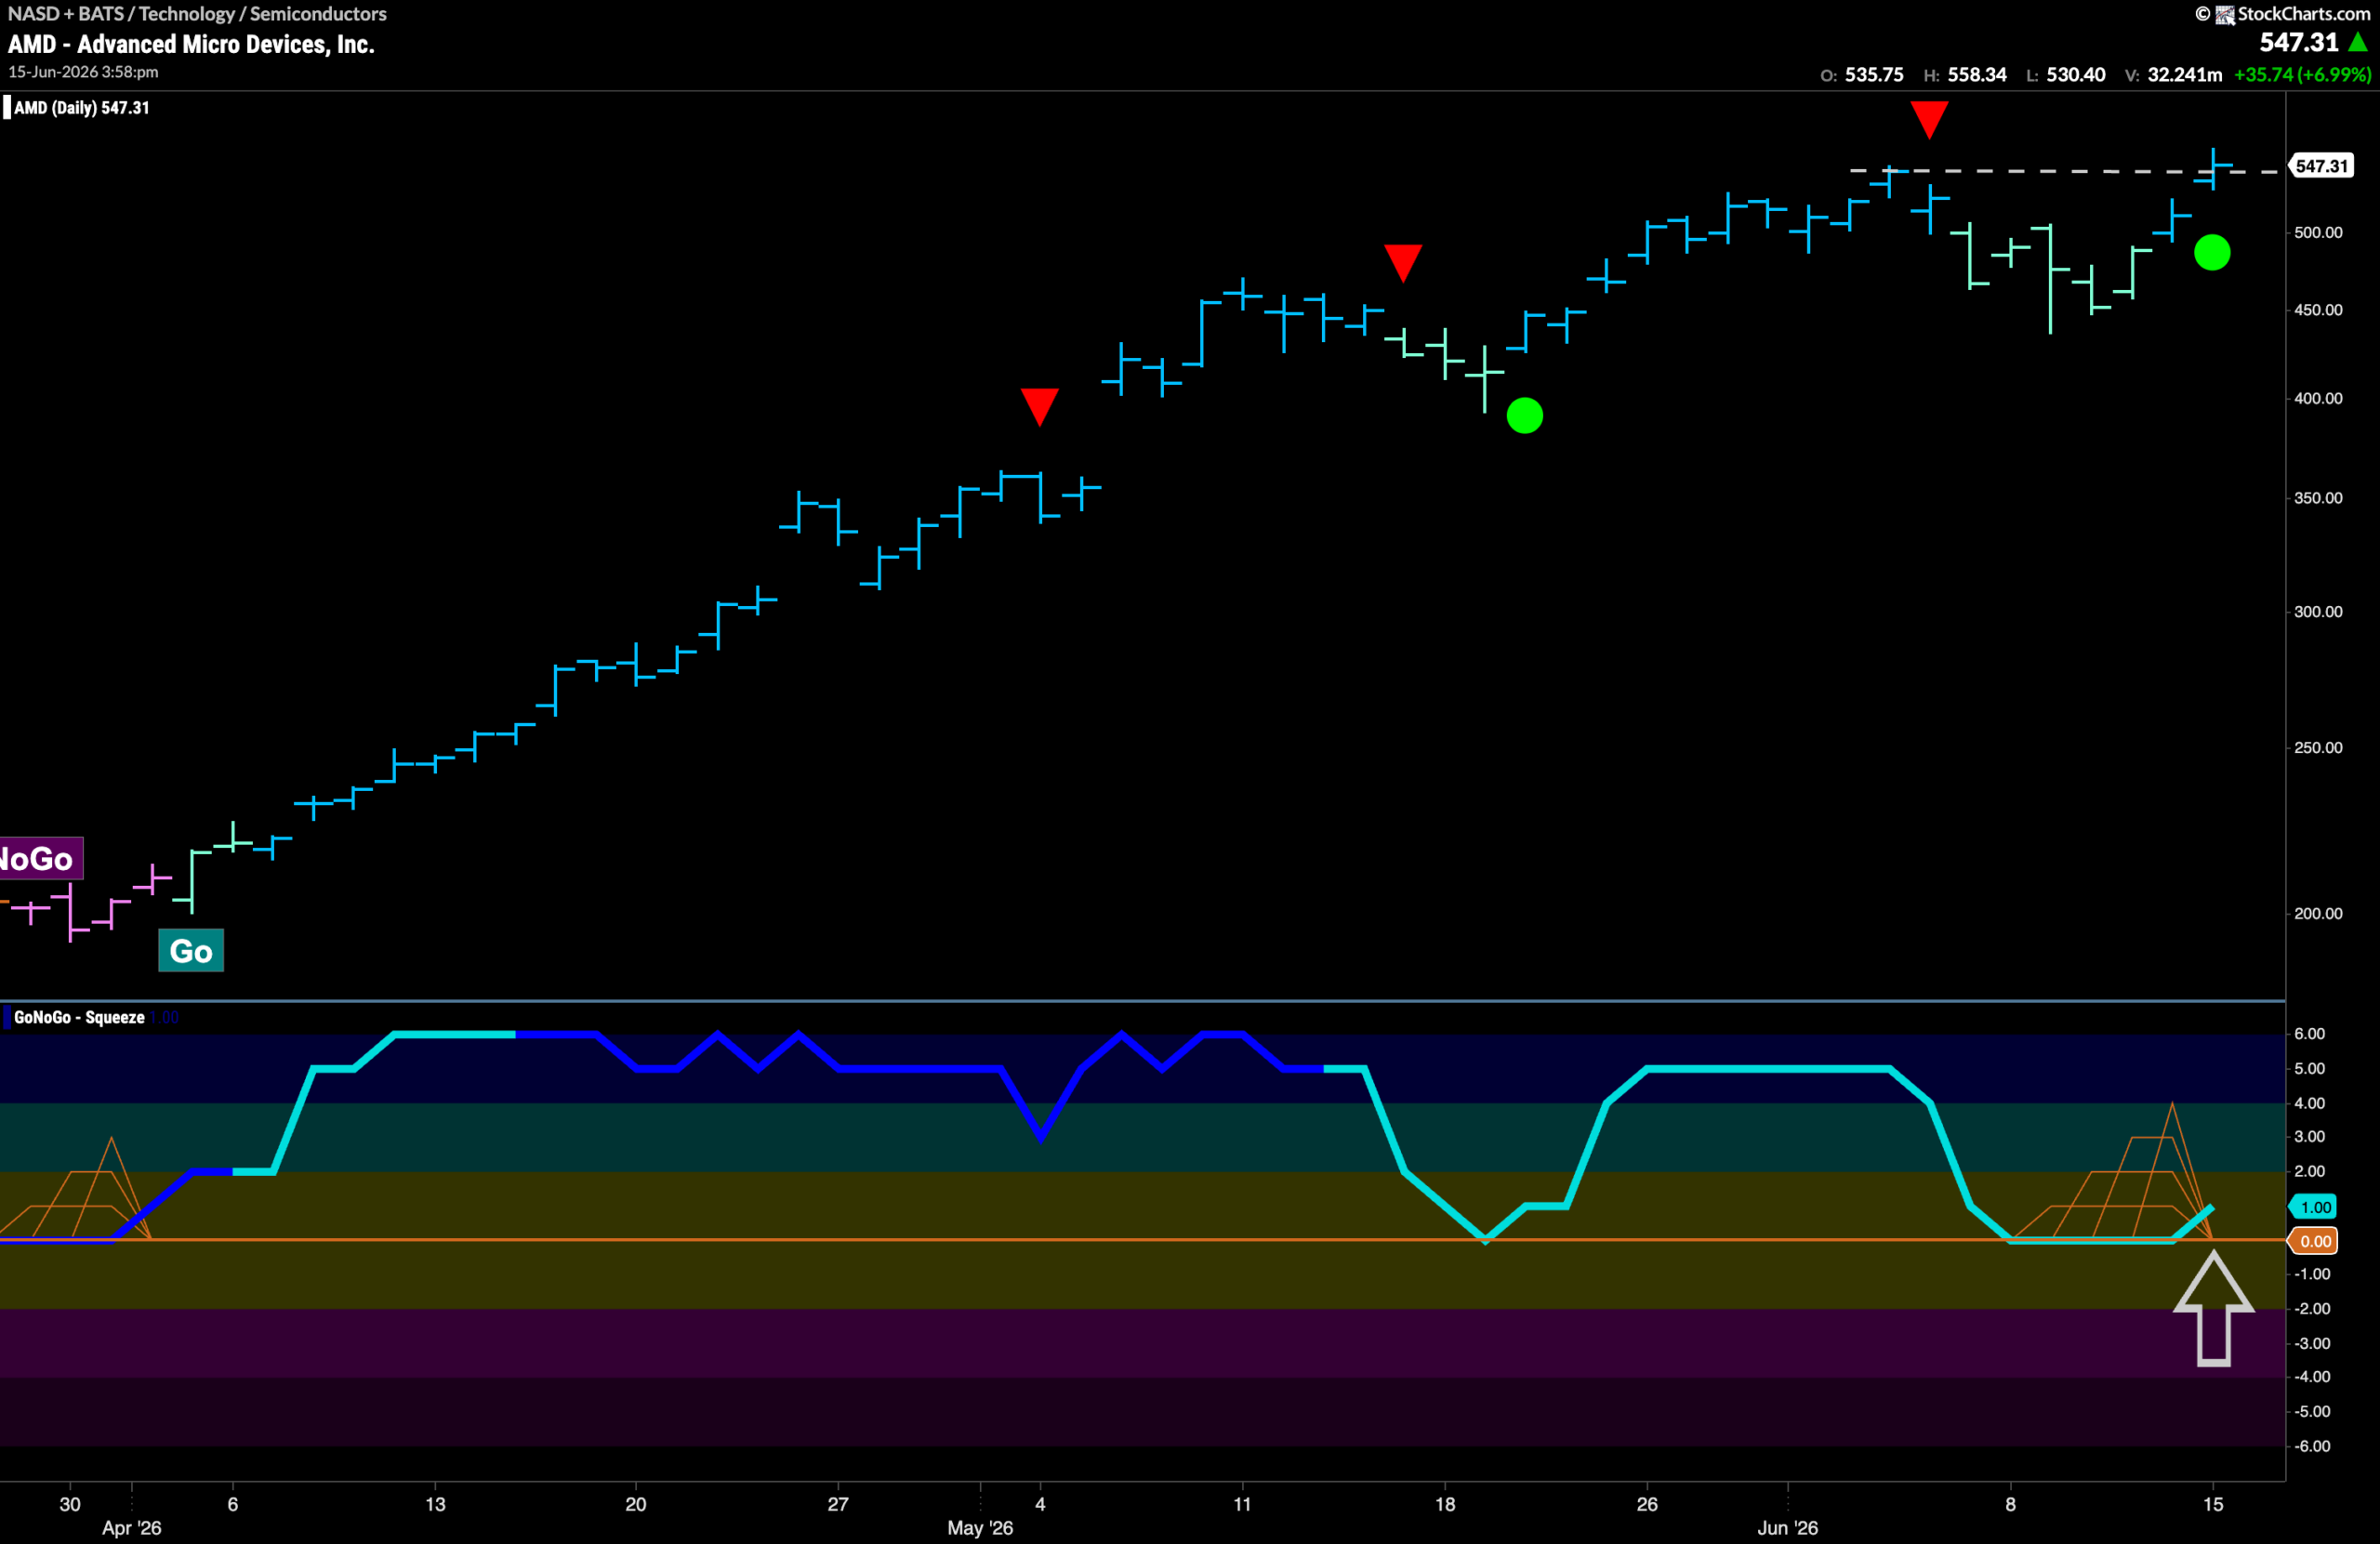Click the latest price bar on June 15

tap(2214, 169)
